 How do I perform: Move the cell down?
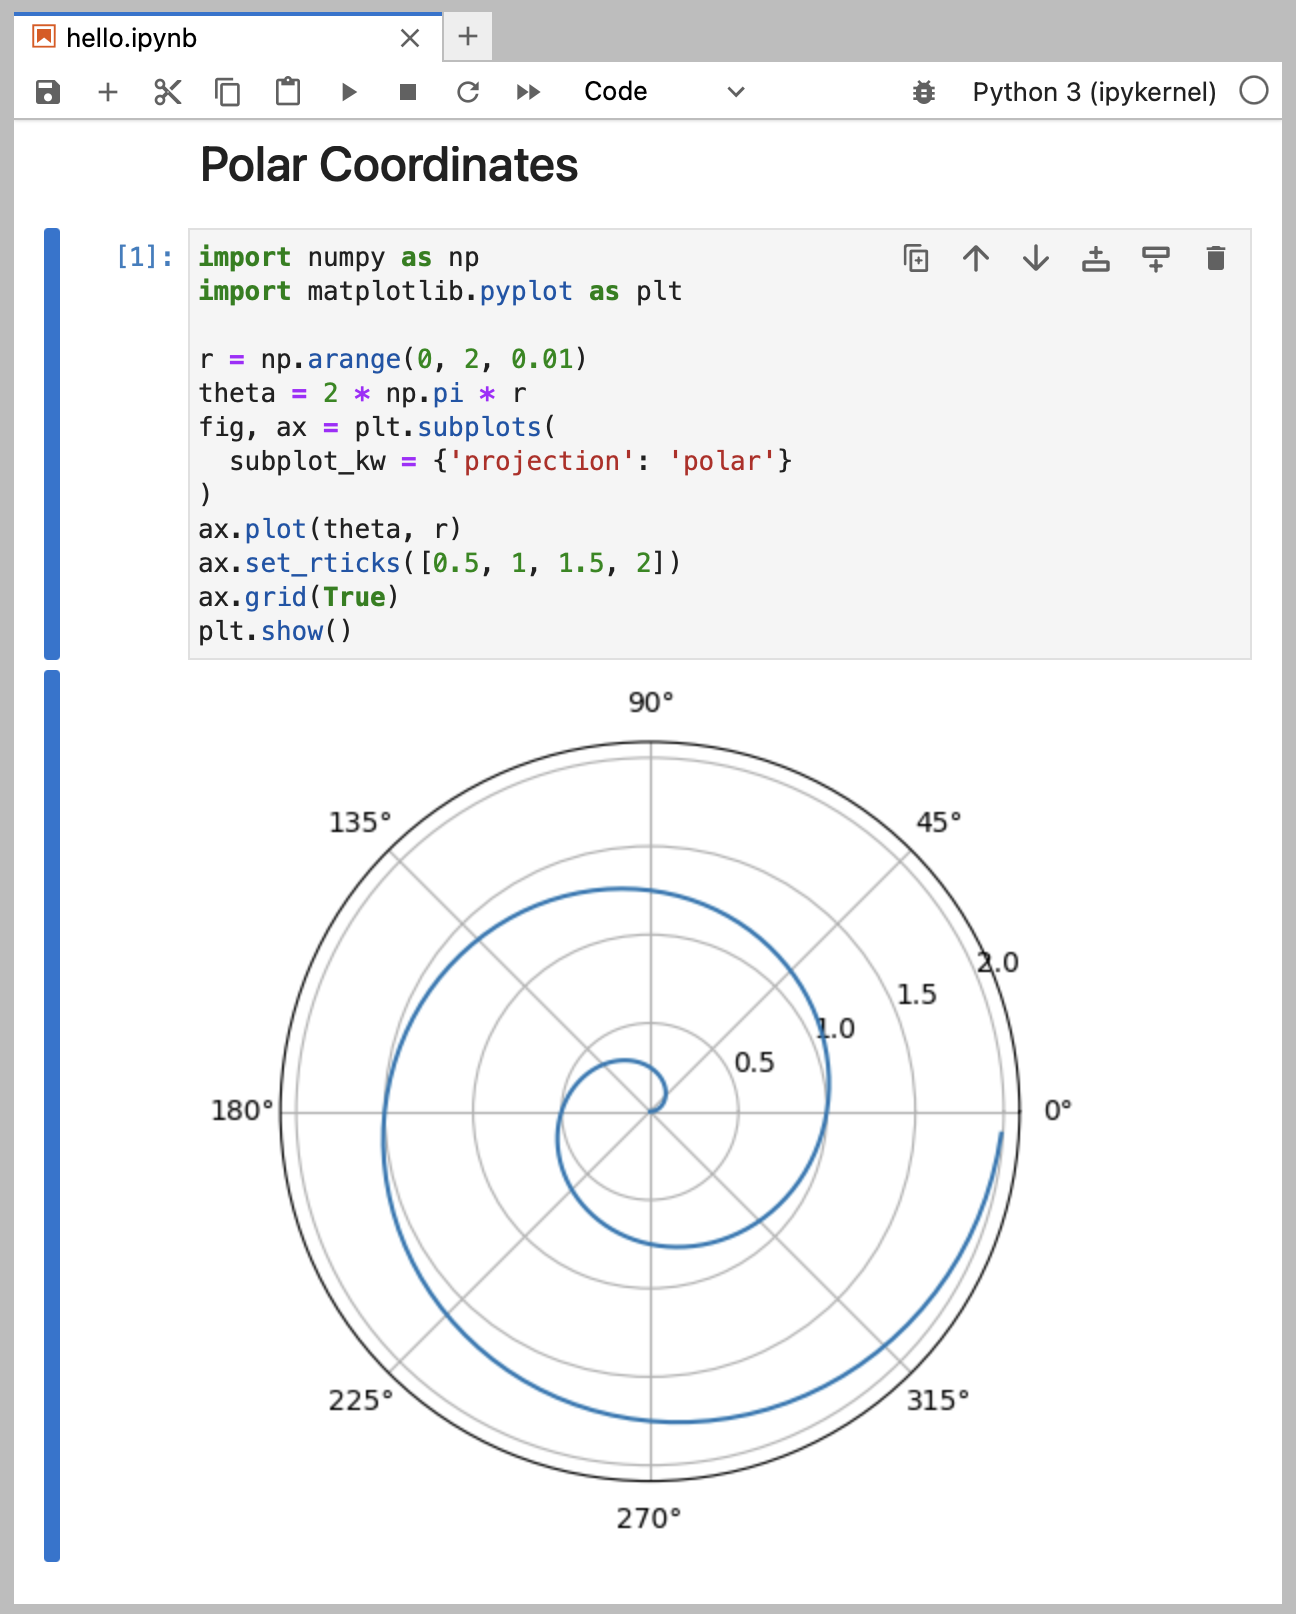[1036, 259]
